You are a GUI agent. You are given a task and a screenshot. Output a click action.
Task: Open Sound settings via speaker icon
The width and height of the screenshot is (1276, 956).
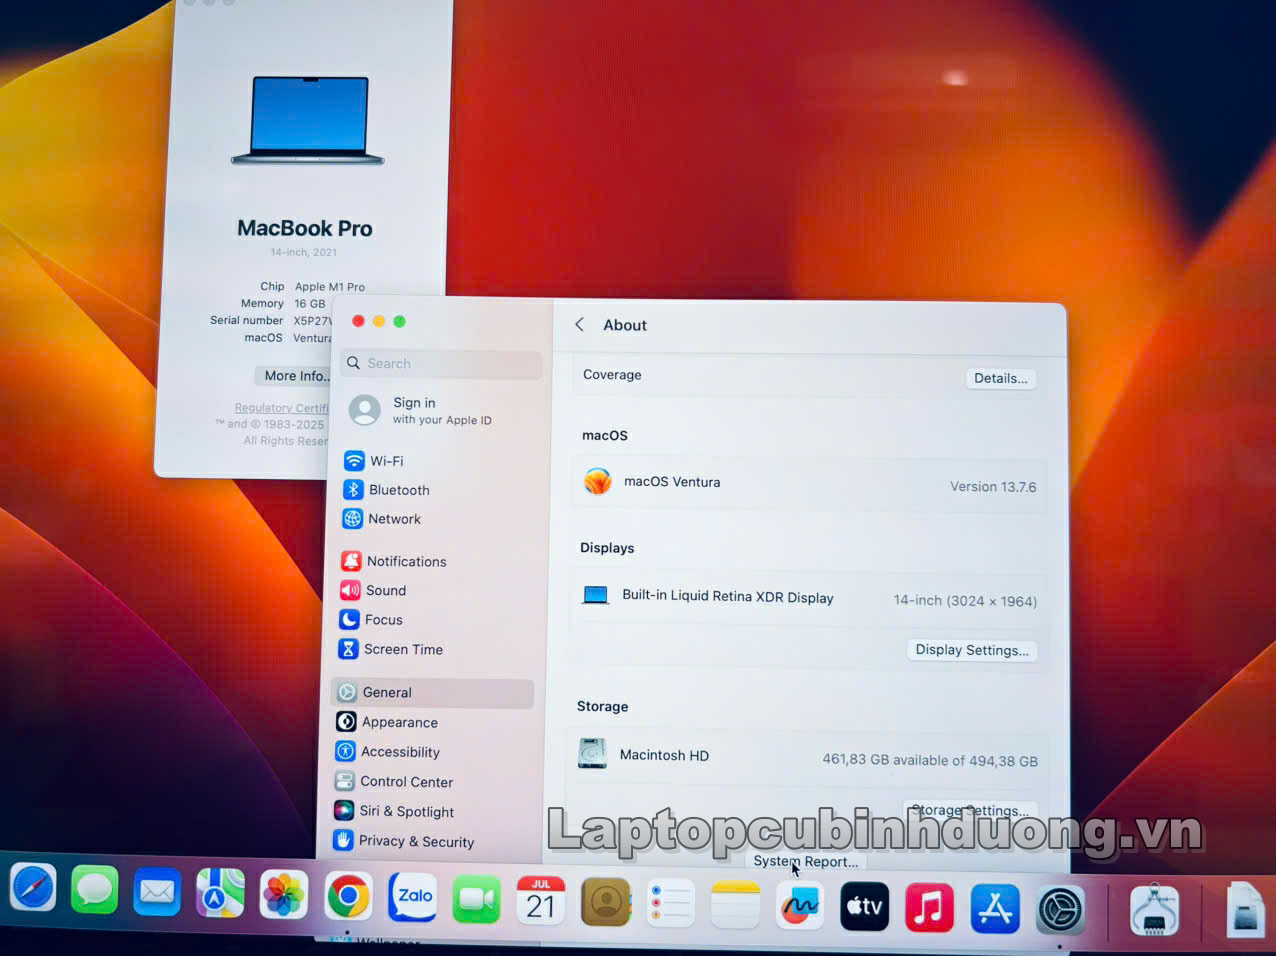click(350, 590)
